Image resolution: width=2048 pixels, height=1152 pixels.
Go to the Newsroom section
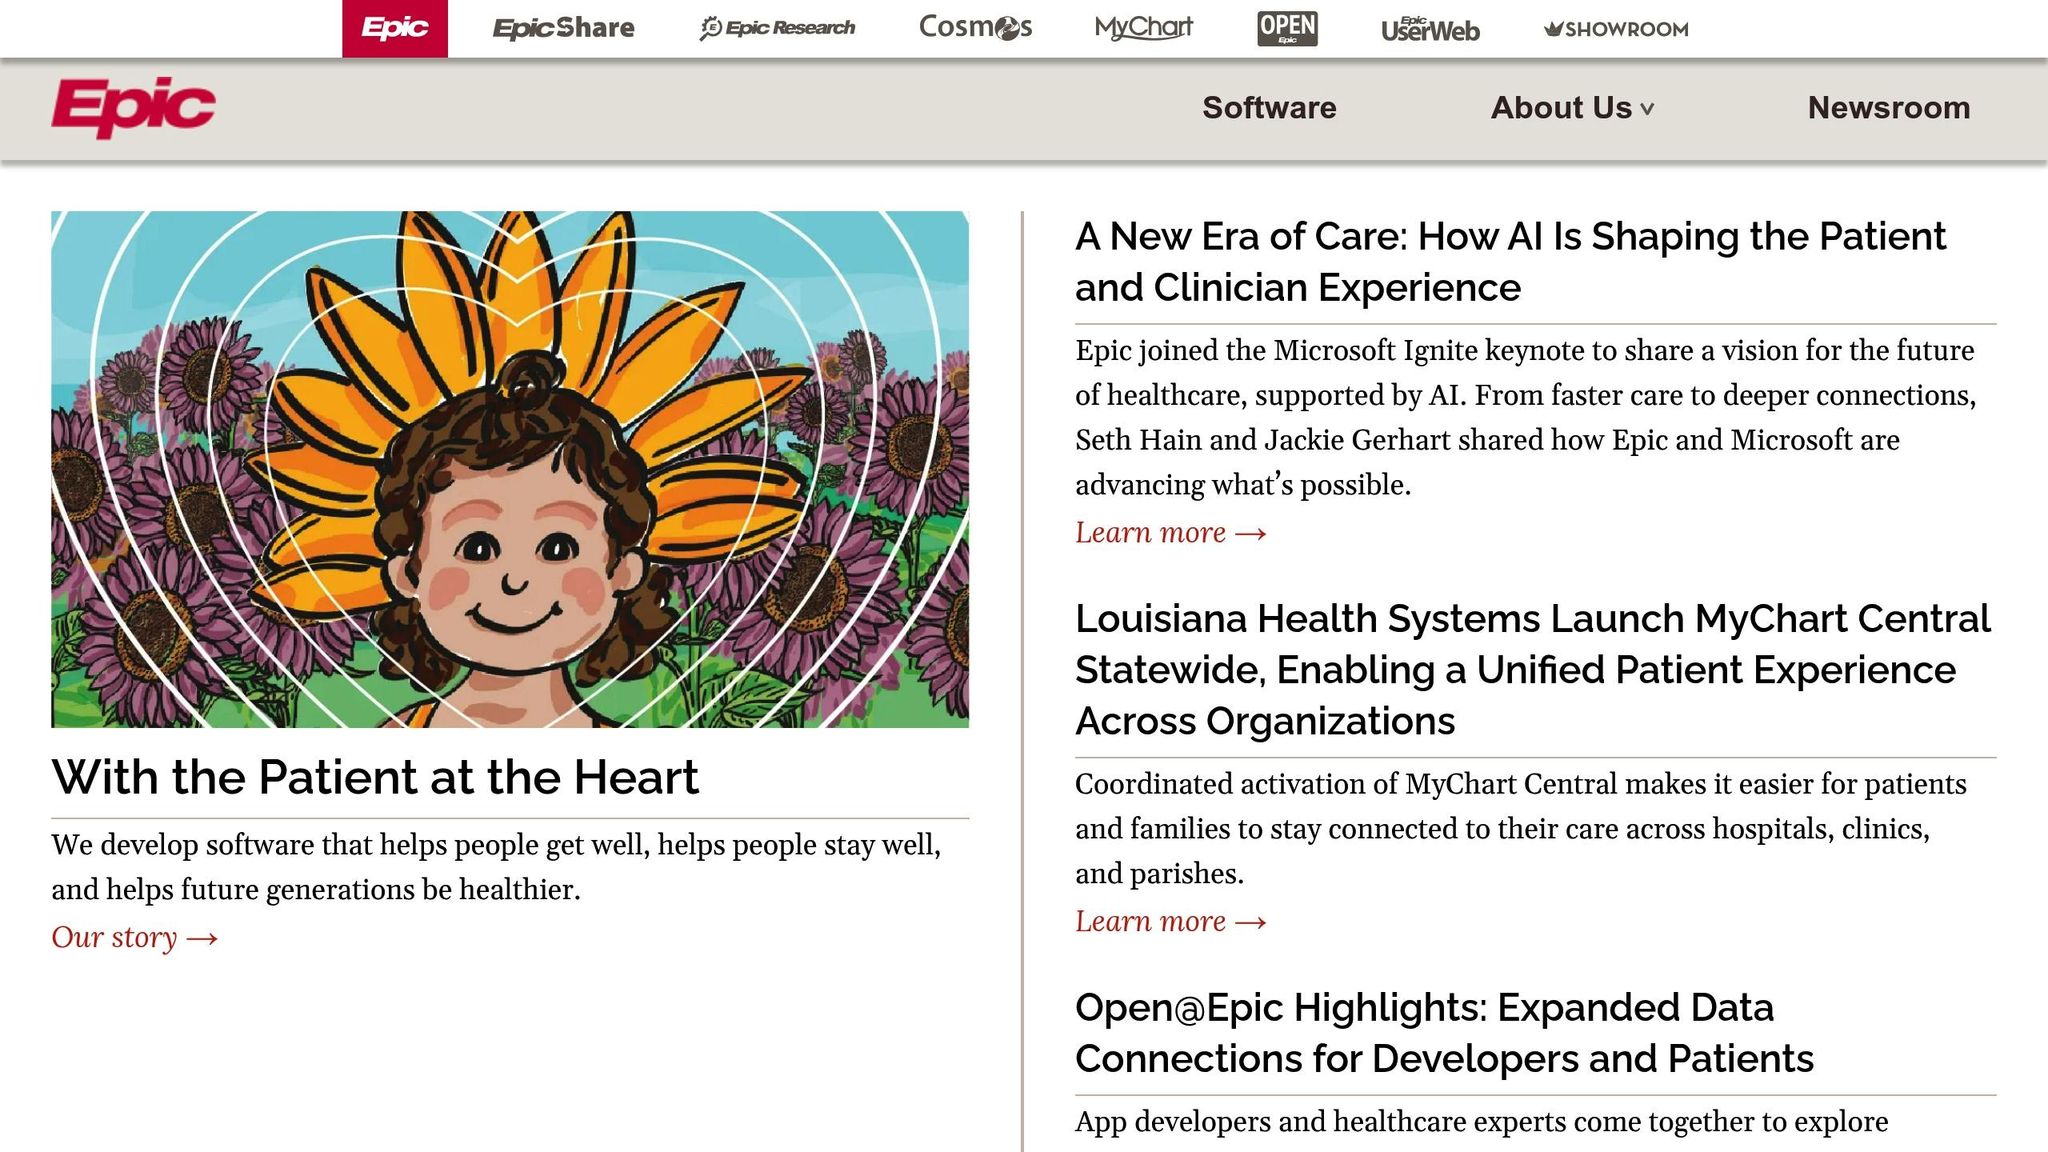pyautogui.click(x=1888, y=108)
